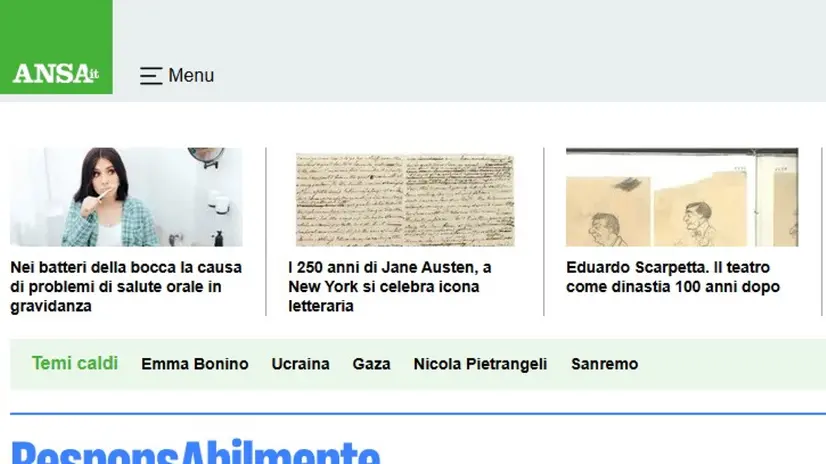Select the Emma Bonino topic
This screenshot has height=464, width=826.
[x=195, y=364]
